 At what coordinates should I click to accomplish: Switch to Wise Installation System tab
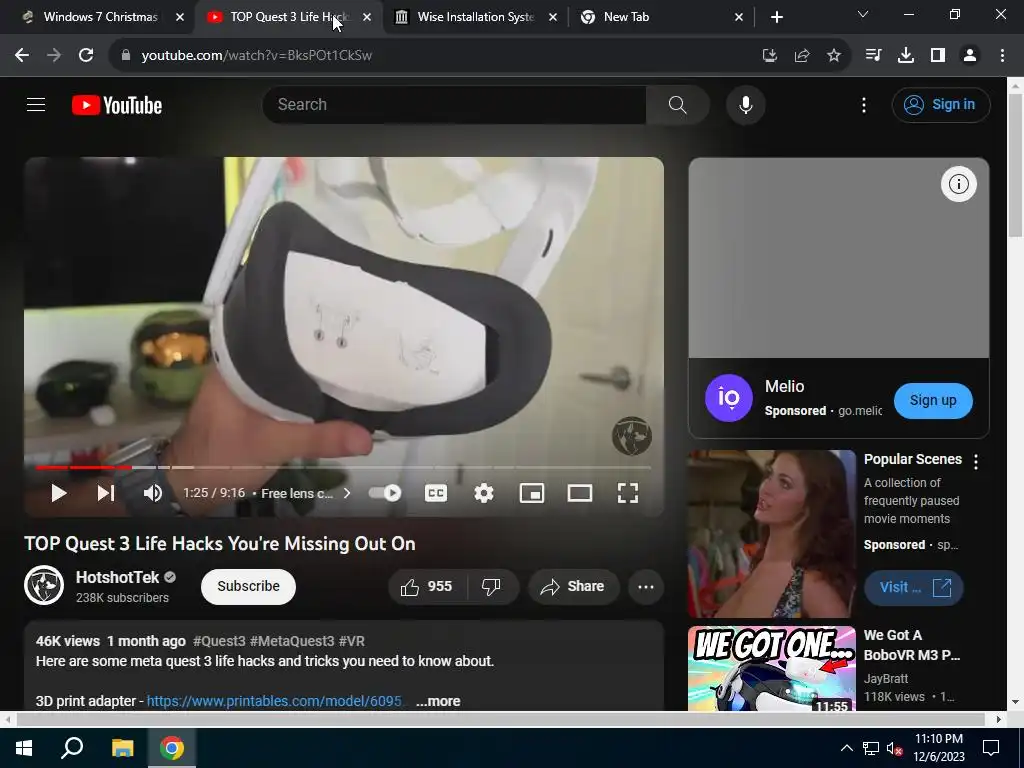click(475, 17)
